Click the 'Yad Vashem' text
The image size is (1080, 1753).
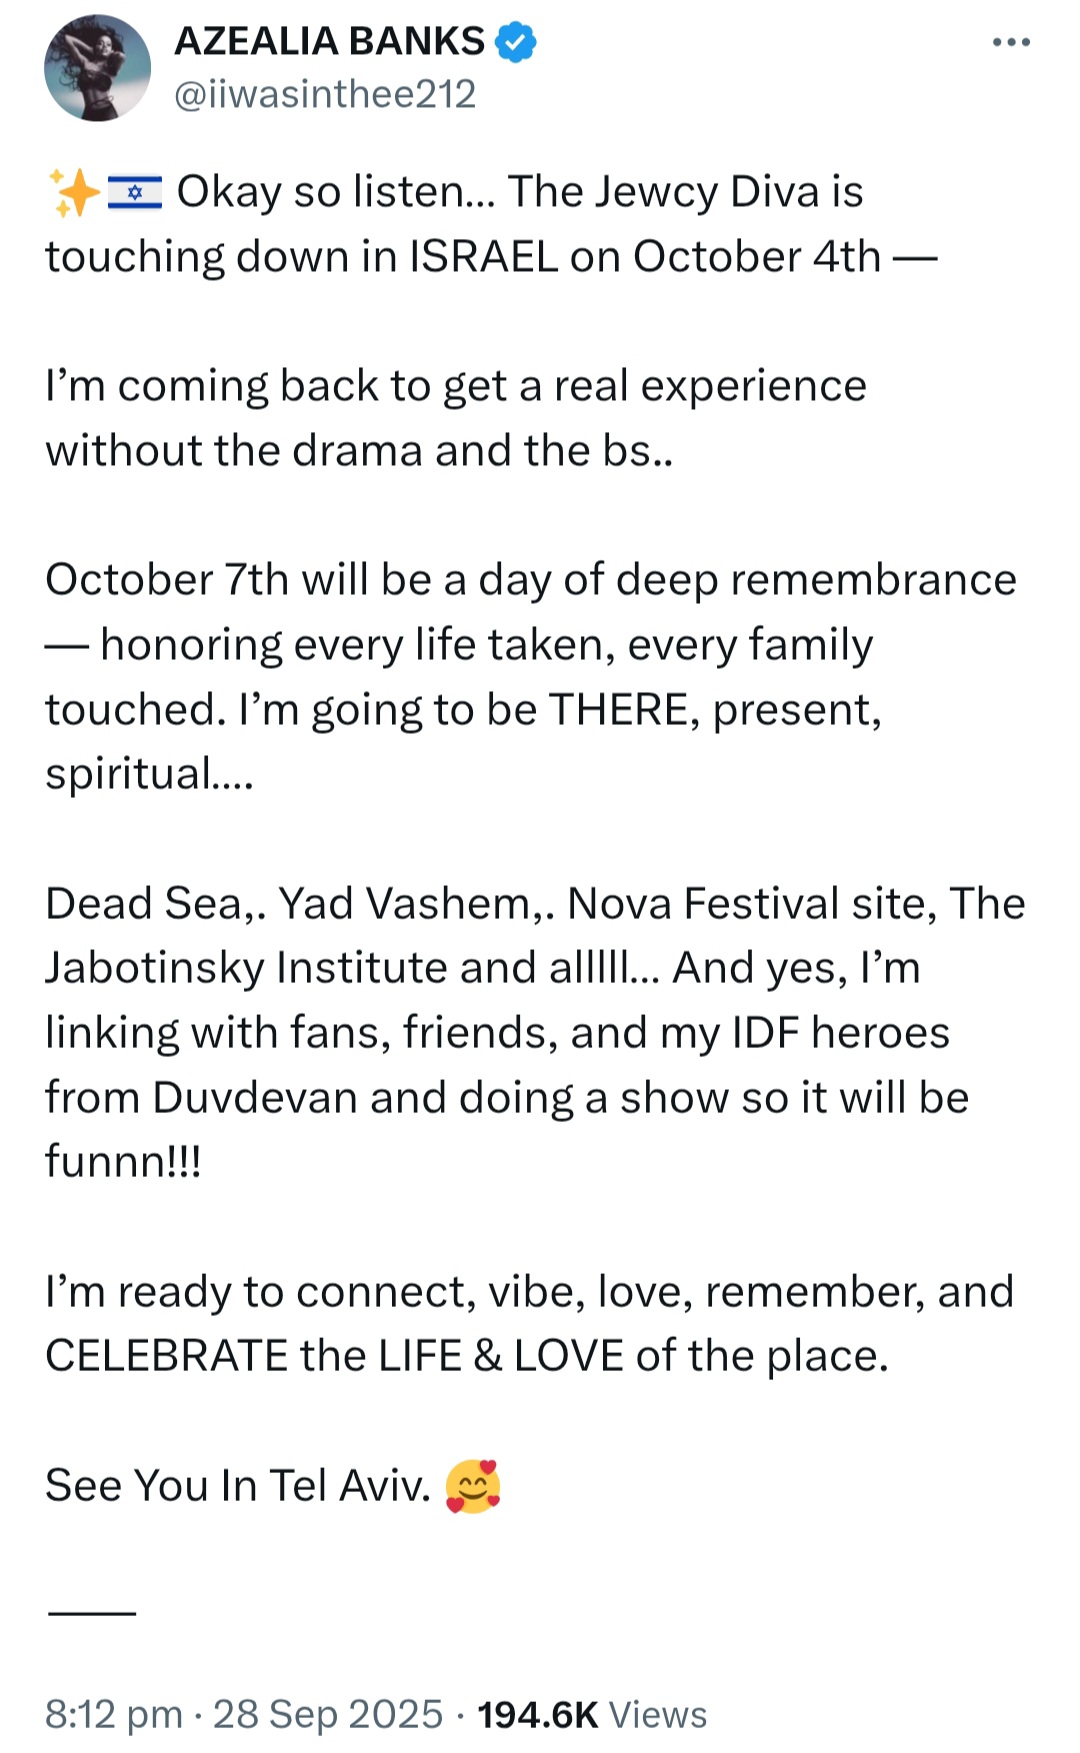click(404, 904)
